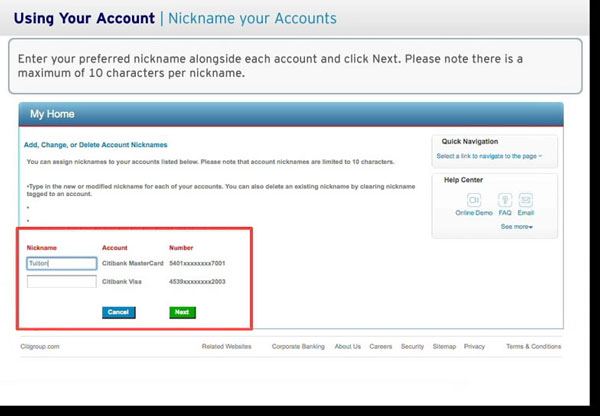Click the Add, Change, or Delete Account Nicknames heading
Screen dimensions: 600x416
(96, 145)
